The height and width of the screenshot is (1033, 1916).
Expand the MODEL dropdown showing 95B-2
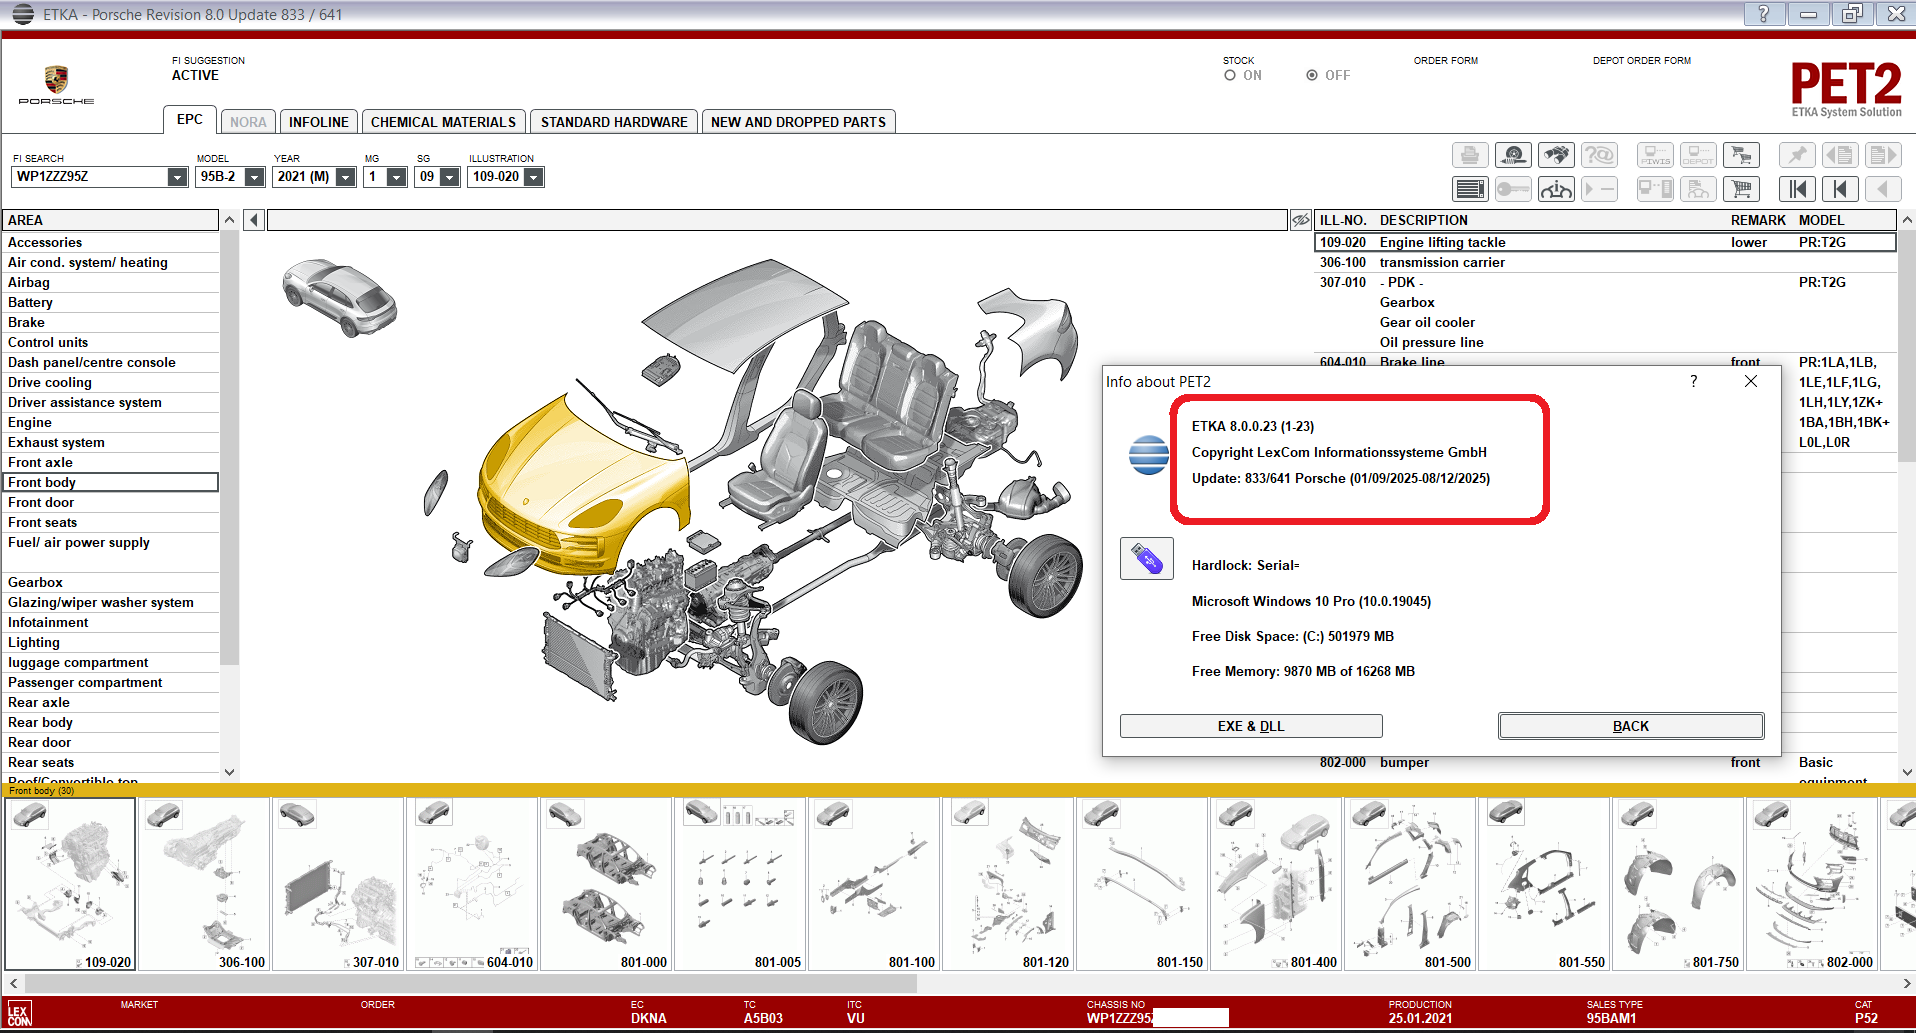[255, 177]
